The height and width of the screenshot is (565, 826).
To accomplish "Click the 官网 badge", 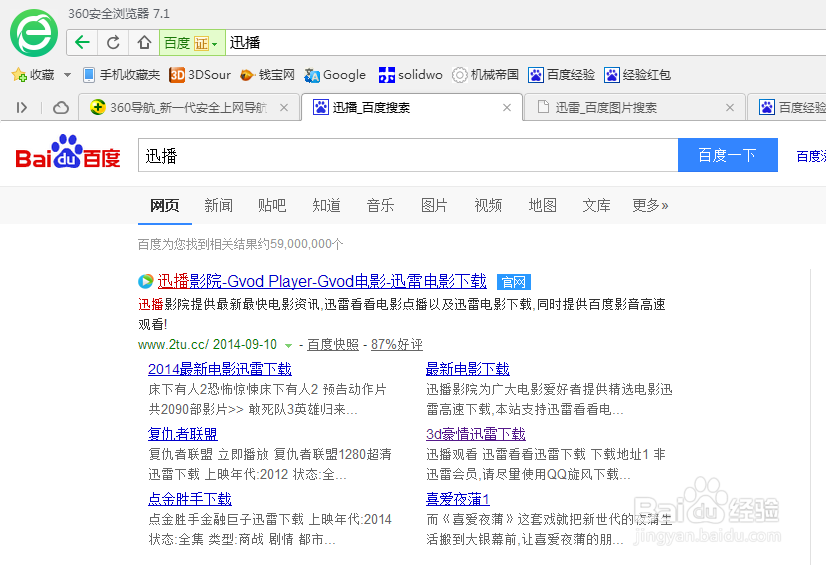I will click(x=514, y=282).
